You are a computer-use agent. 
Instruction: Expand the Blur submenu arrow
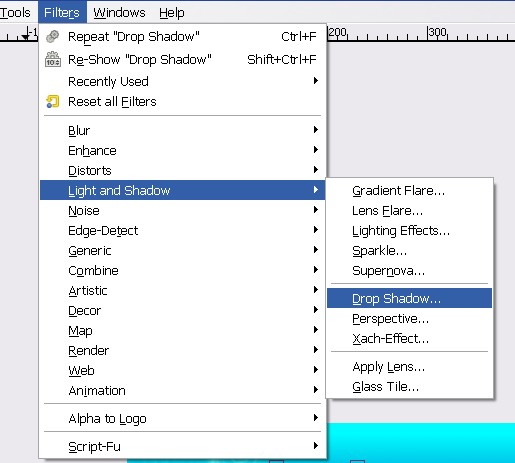click(315, 130)
